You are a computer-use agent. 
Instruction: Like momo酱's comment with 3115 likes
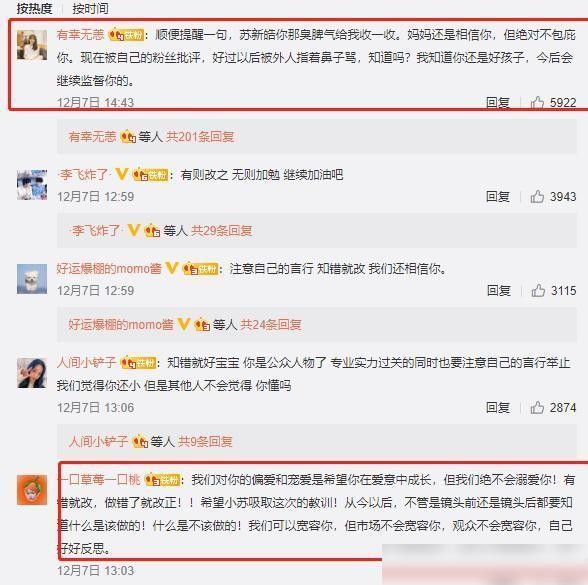pos(538,290)
